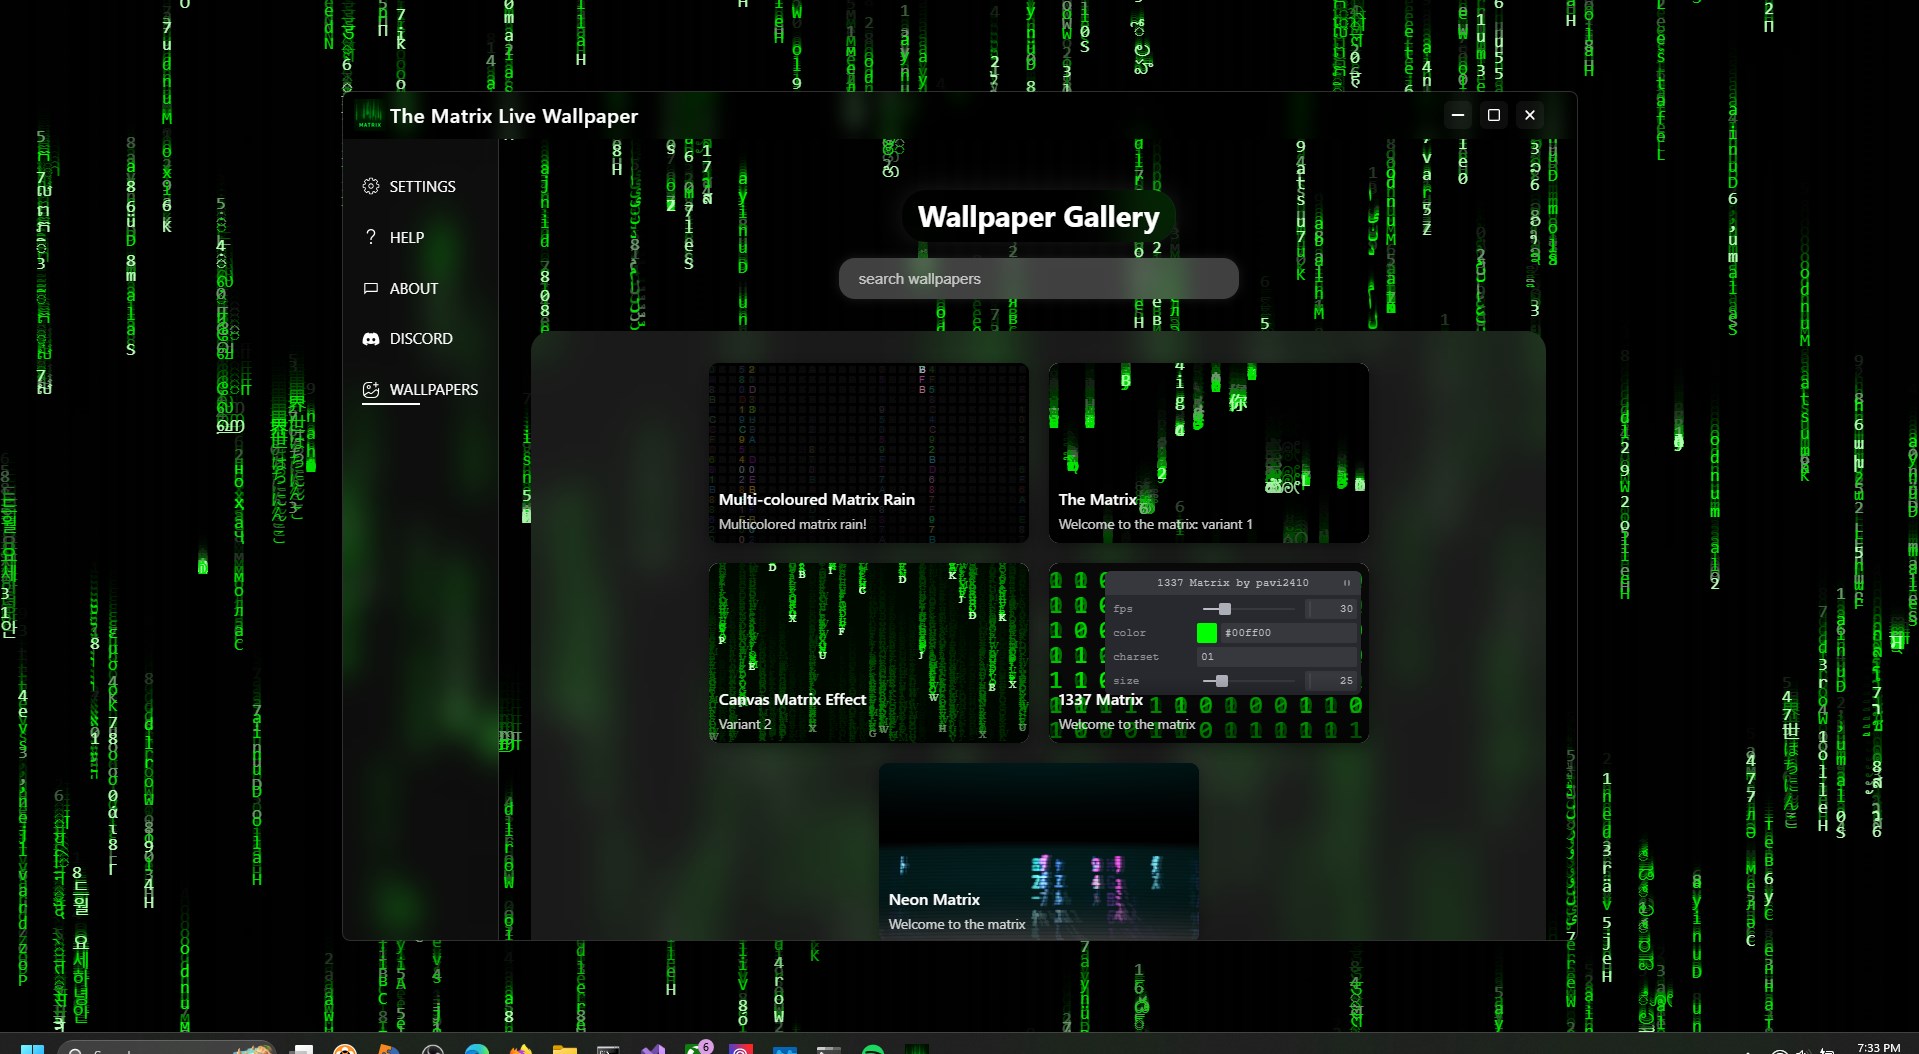Open the About page in the sidebar
This screenshot has height=1054, width=1919.
401,288
